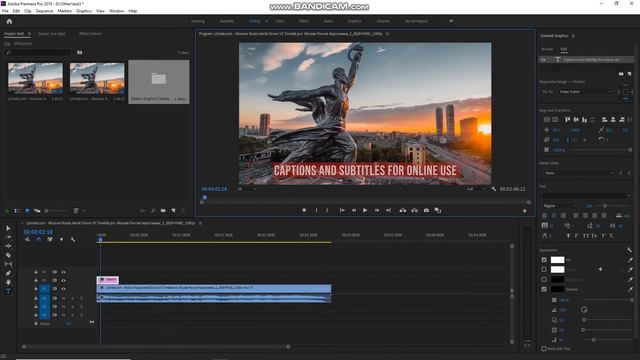
Task: Switch the Project panel to icon view
Action: coord(27,211)
